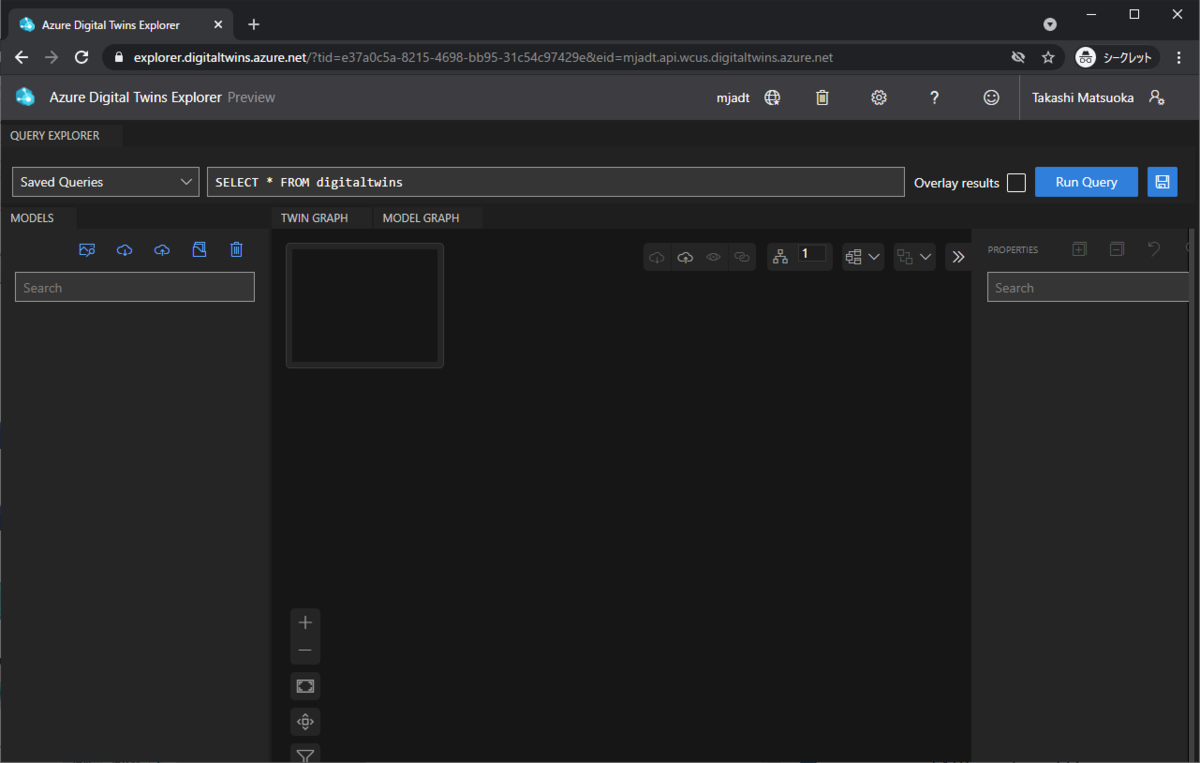Delete all models with the Models panel trash icon
Screen dimensions: 1200x763
236,250
